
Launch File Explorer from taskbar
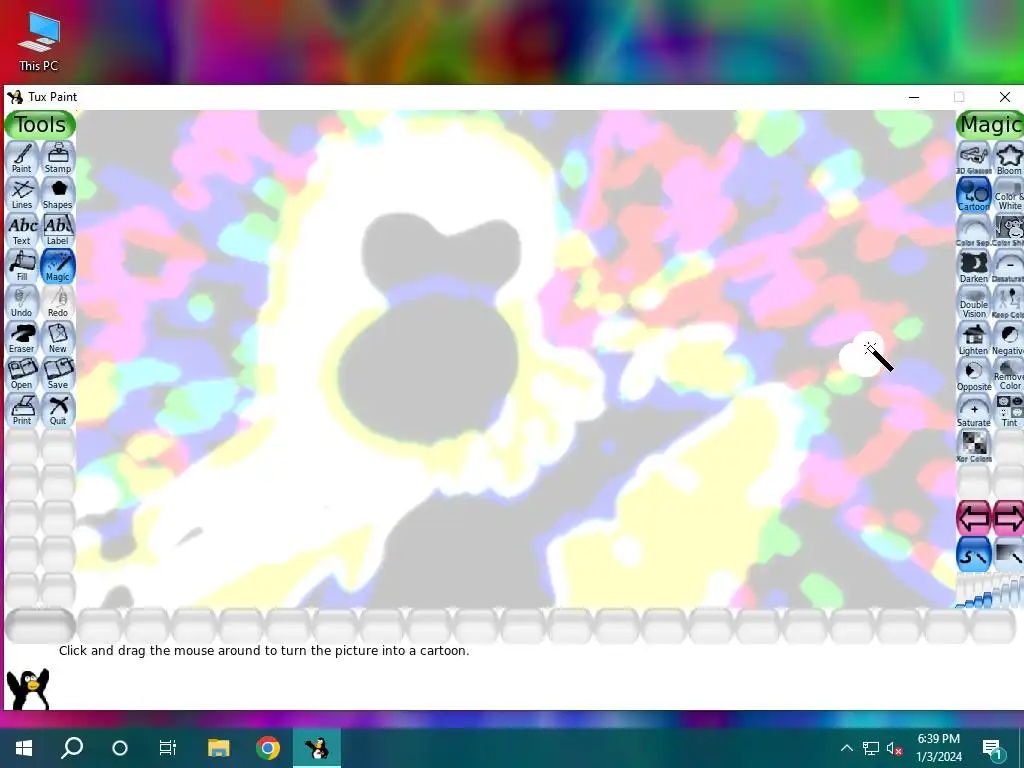[219, 748]
